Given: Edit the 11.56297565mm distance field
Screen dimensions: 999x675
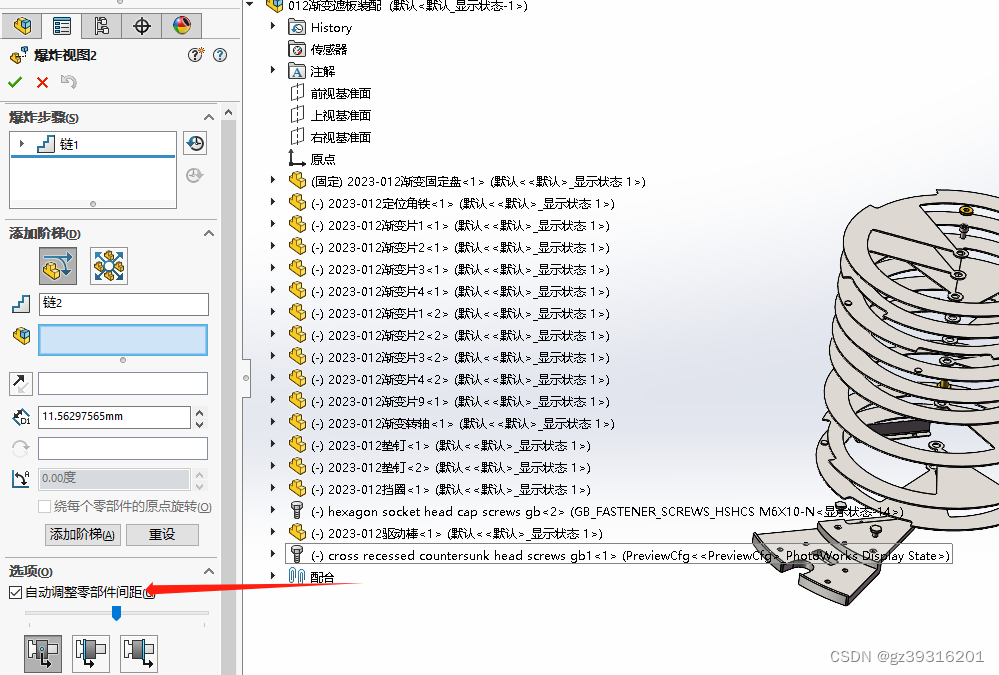Looking at the screenshot, I should [115, 417].
